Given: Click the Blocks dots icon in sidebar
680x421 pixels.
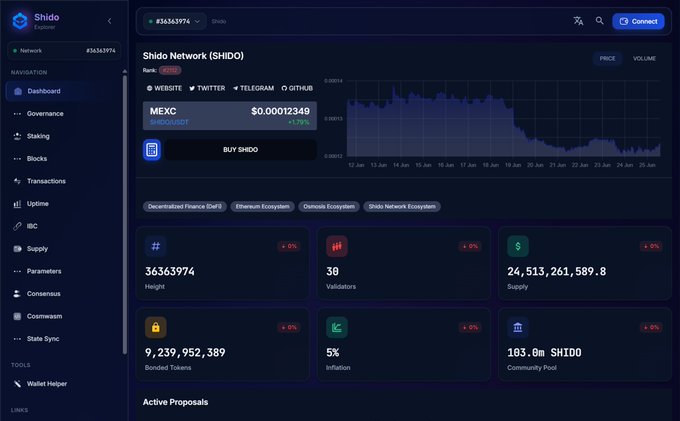Looking at the screenshot, I should pos(17,159).
